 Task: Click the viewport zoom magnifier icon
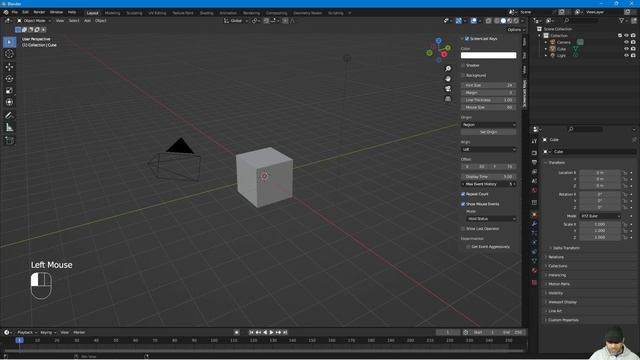448,69
